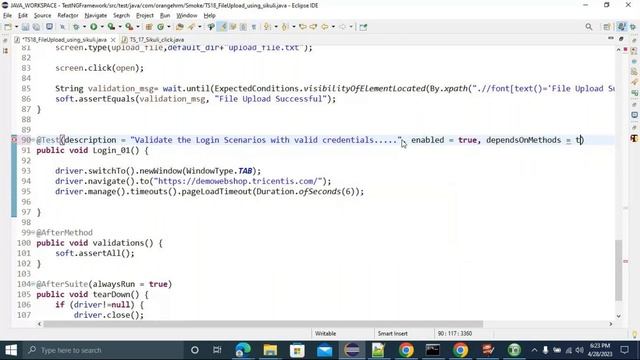Open the Help menu
This screenshot has width=640, height=360.
tap(209, 16)
